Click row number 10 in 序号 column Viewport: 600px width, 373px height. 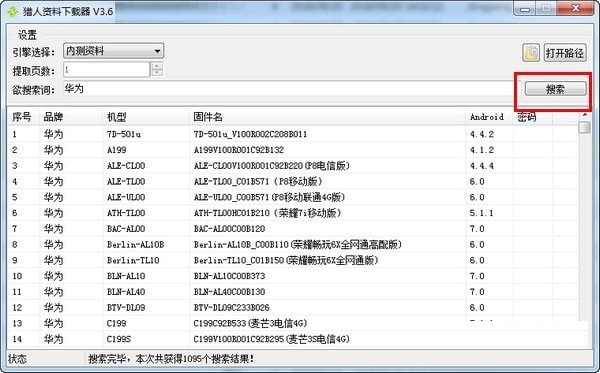click(17, 276)
